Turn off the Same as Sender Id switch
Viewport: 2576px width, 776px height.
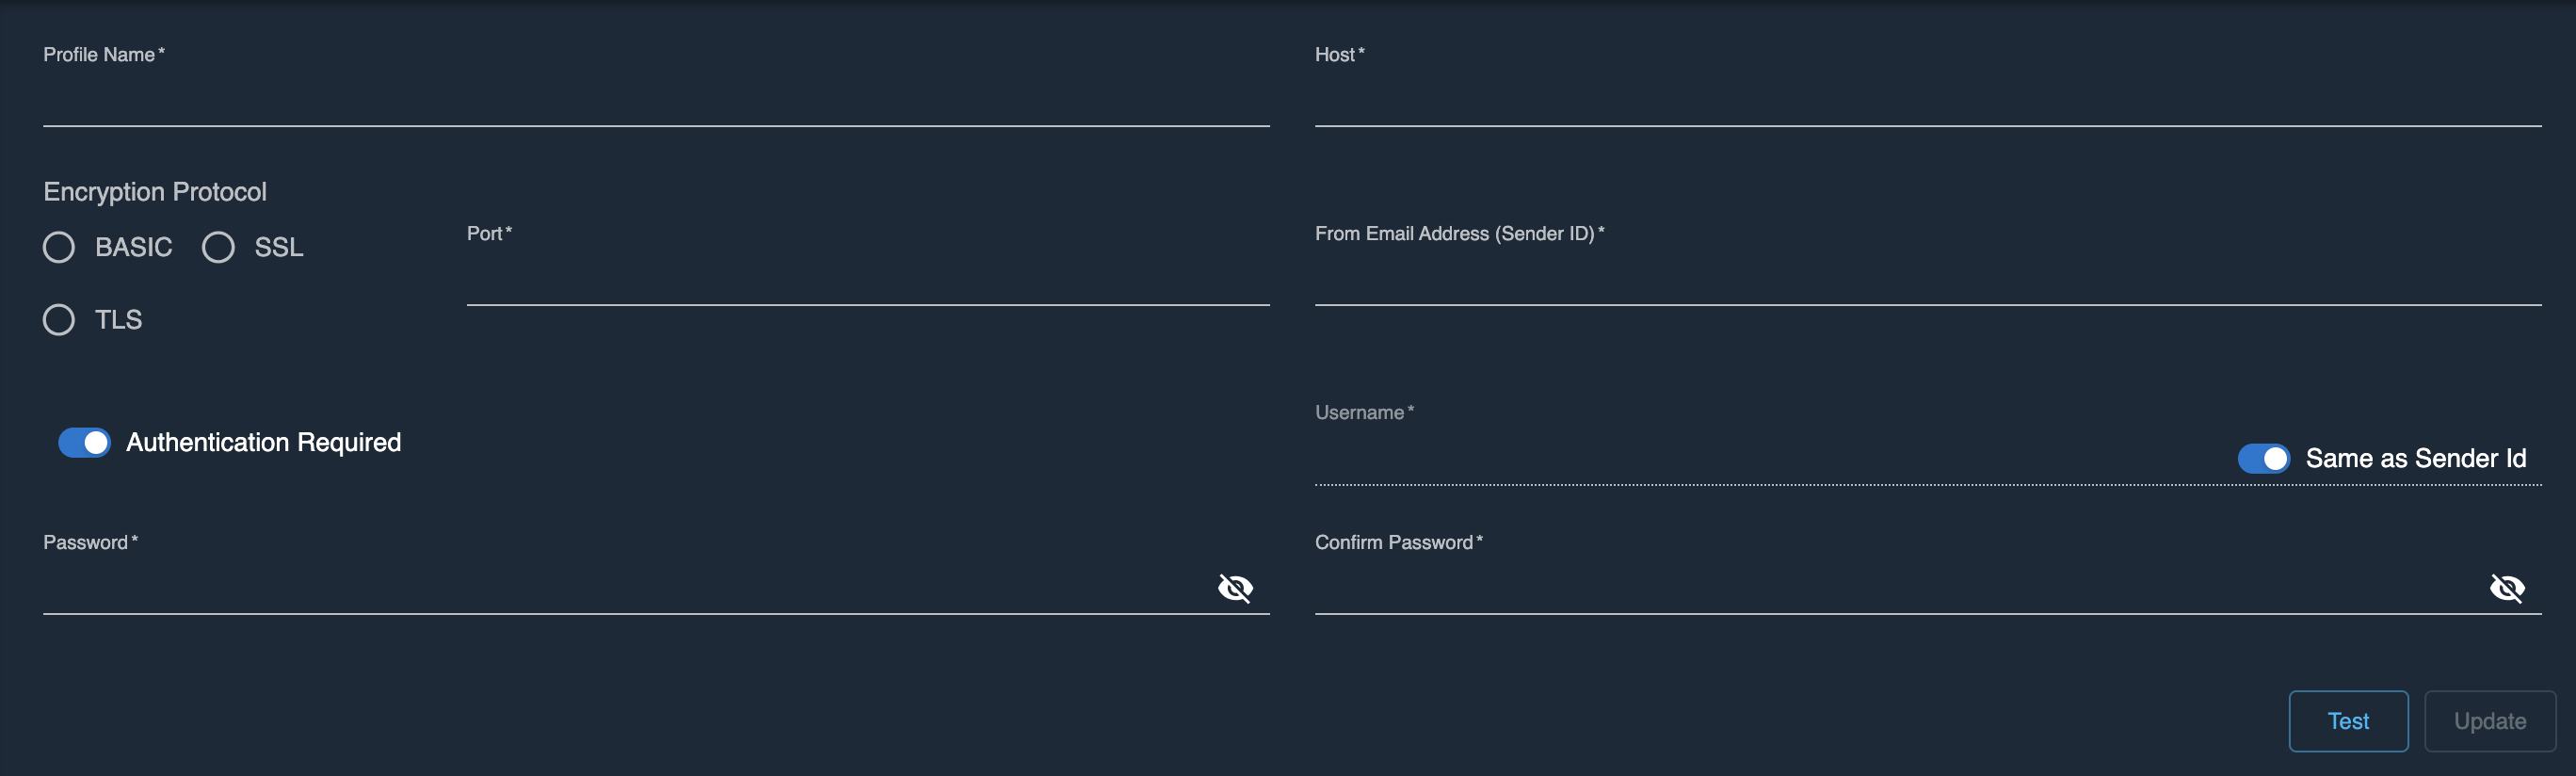click(2263, 459)
